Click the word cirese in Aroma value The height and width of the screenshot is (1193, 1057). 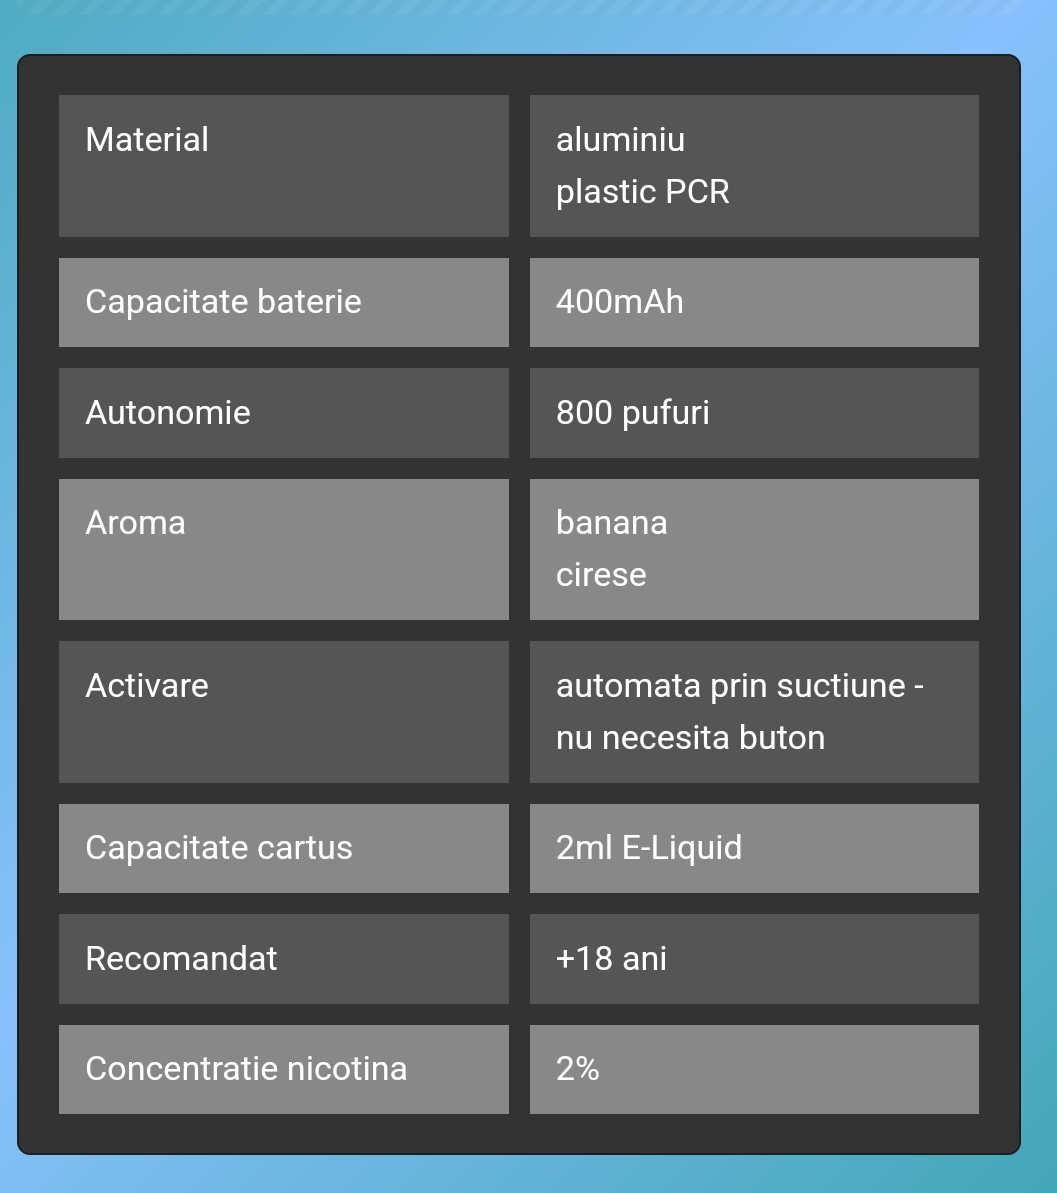[601, 575]
